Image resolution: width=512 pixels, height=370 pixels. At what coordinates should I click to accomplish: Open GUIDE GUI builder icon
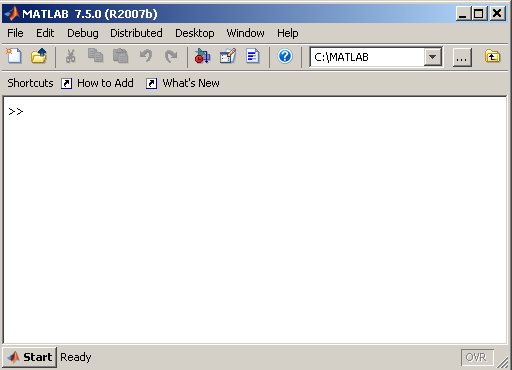pos(228,56)
